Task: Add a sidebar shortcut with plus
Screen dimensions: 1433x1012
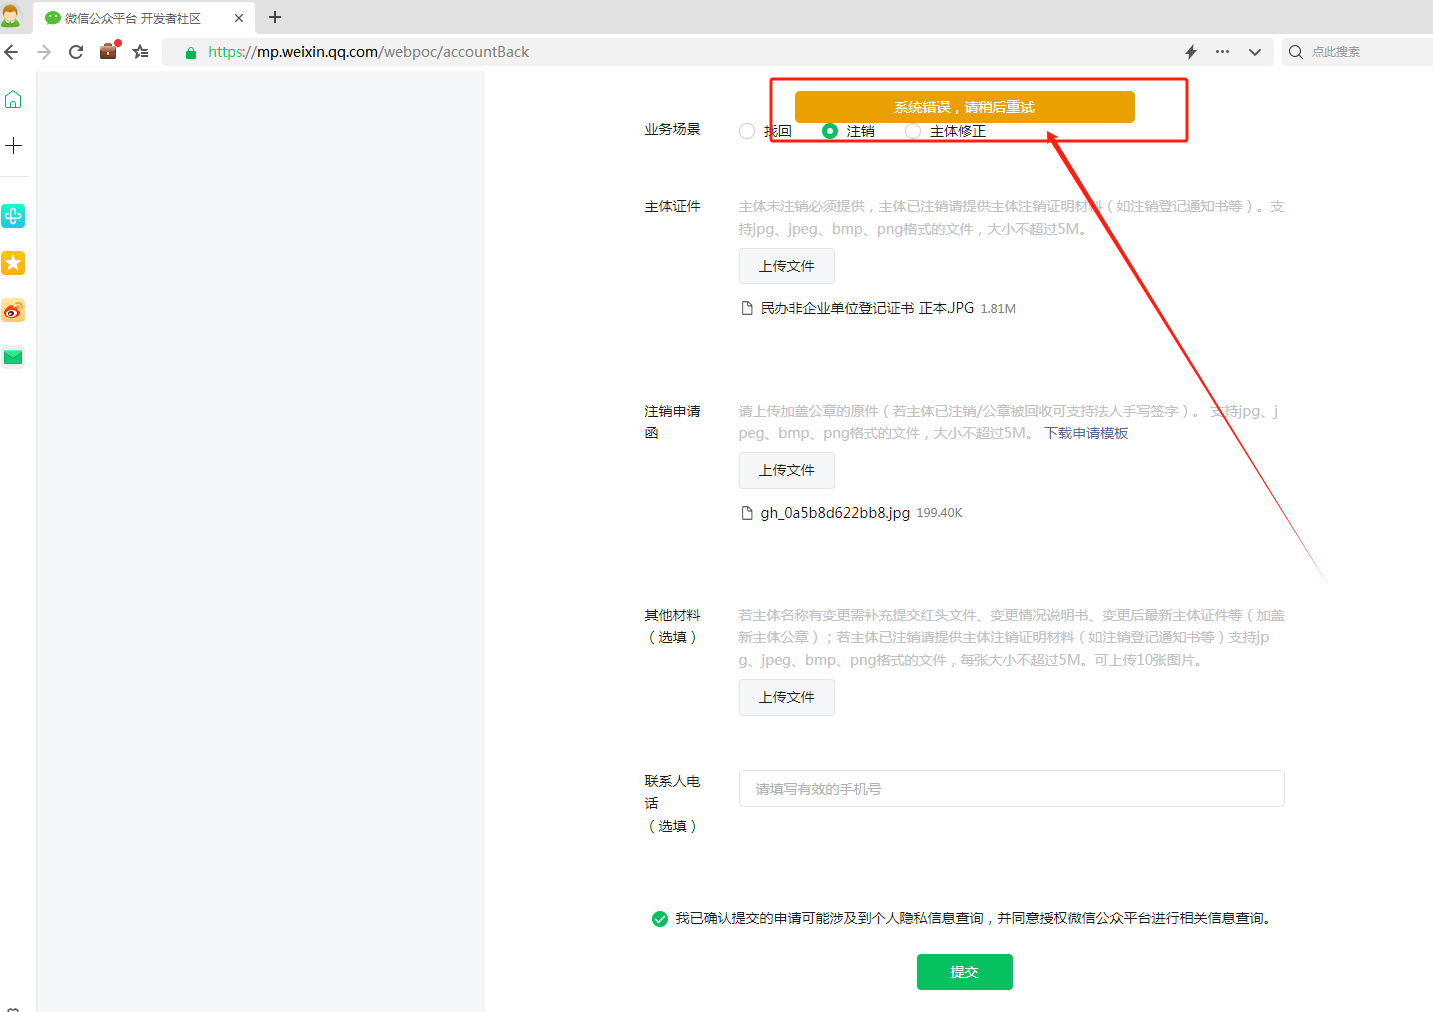Action: pos(13,146)
